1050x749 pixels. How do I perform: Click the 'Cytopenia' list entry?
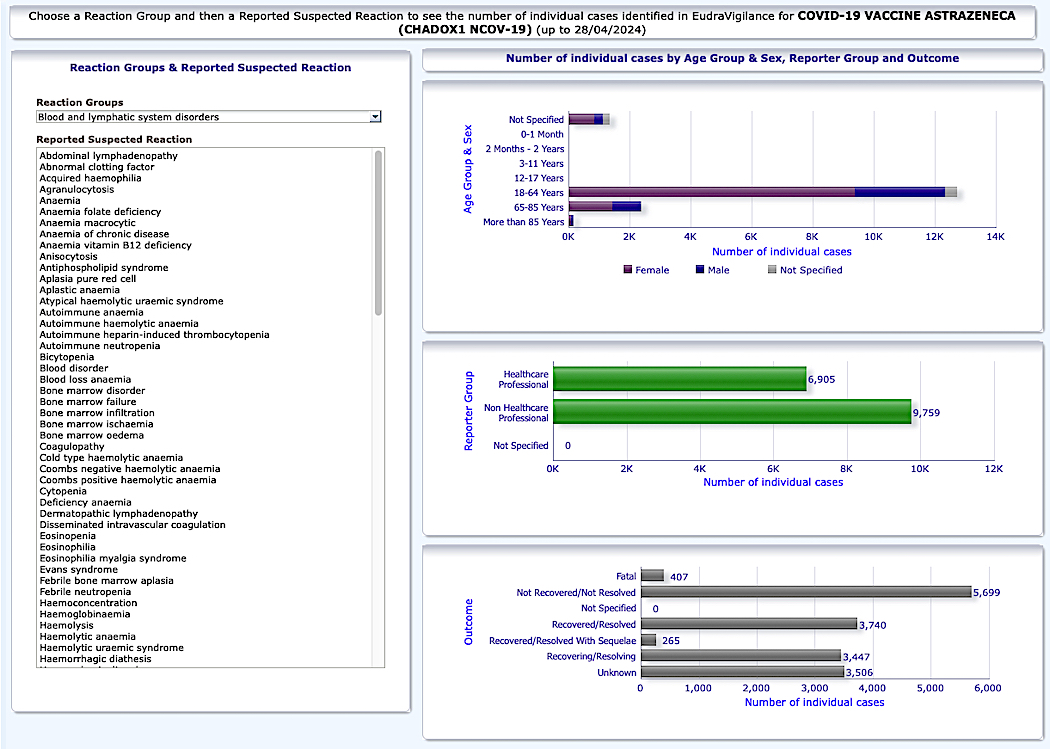point(63,491)
